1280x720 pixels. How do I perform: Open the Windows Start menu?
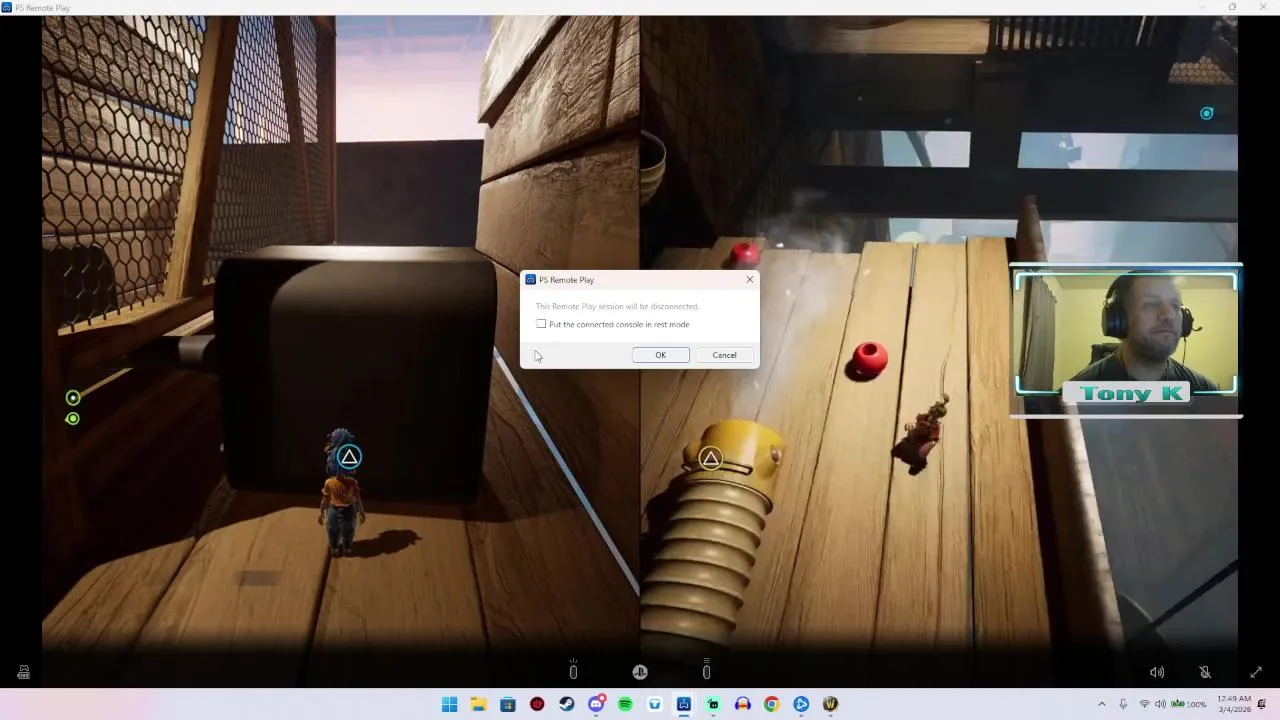pyautogui.click(x=449, y=704)
